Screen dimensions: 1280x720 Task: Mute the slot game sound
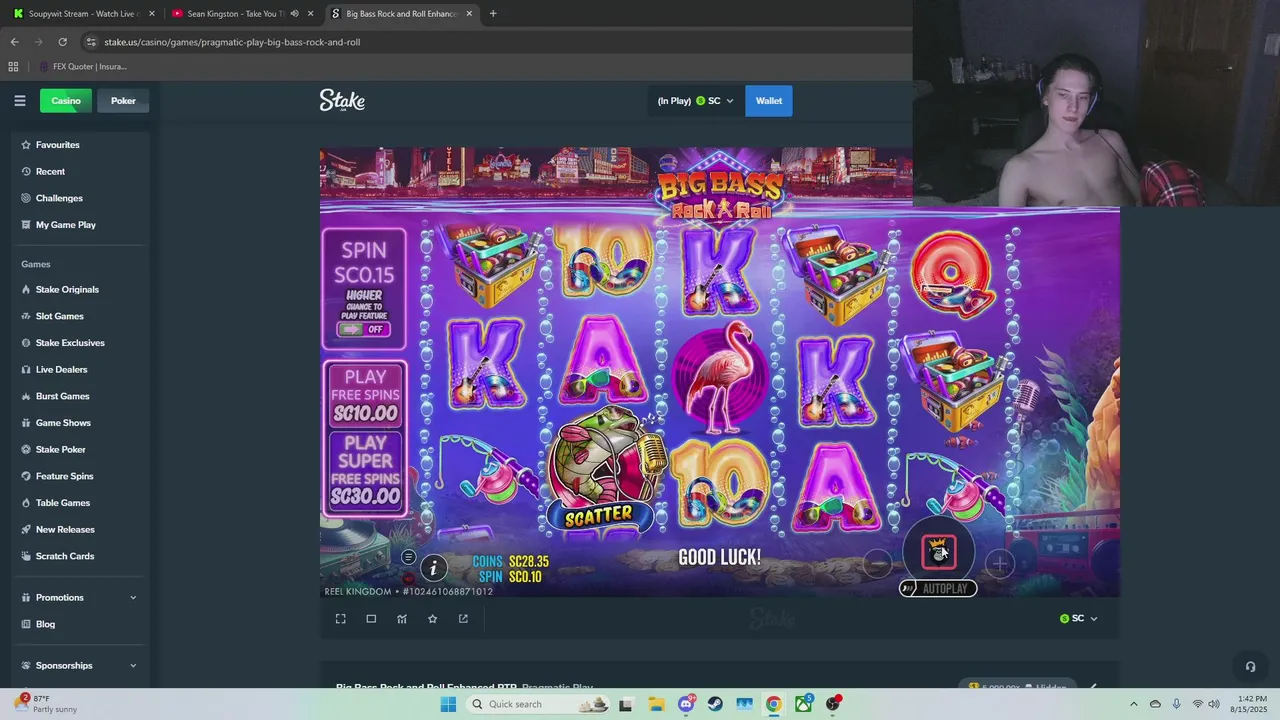[x=408, y=578]
